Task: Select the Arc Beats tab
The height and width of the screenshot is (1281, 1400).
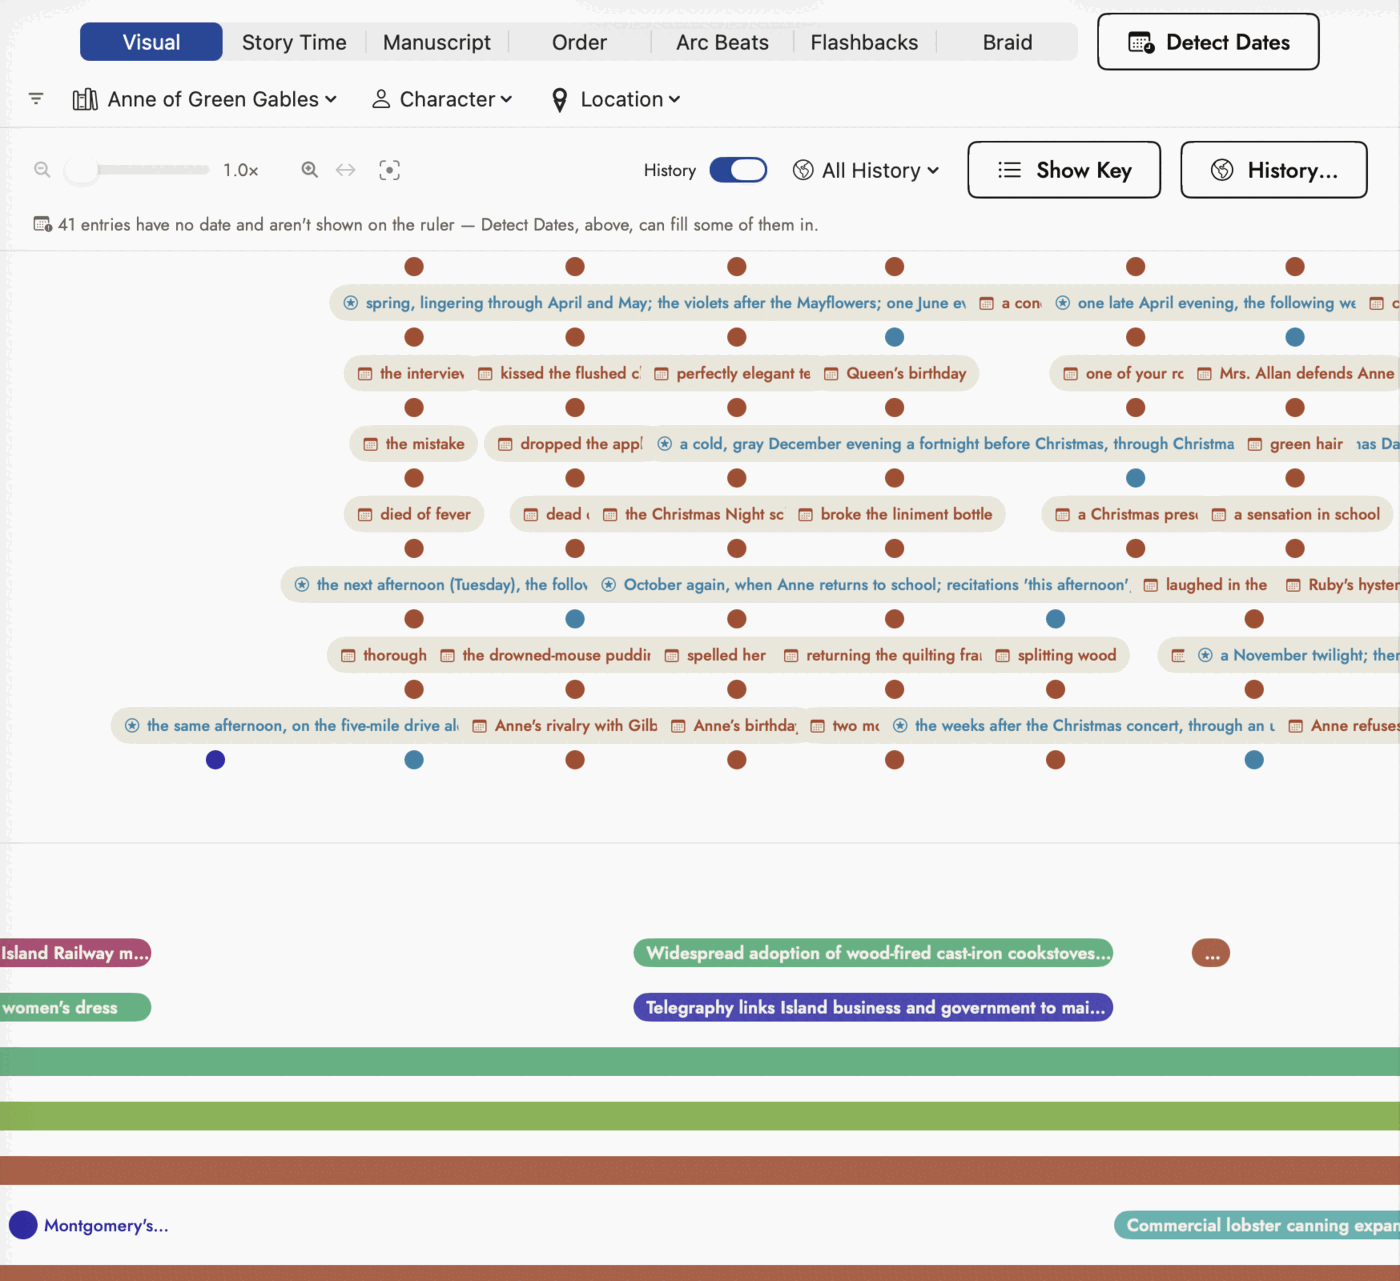Action: pos(722,42)
